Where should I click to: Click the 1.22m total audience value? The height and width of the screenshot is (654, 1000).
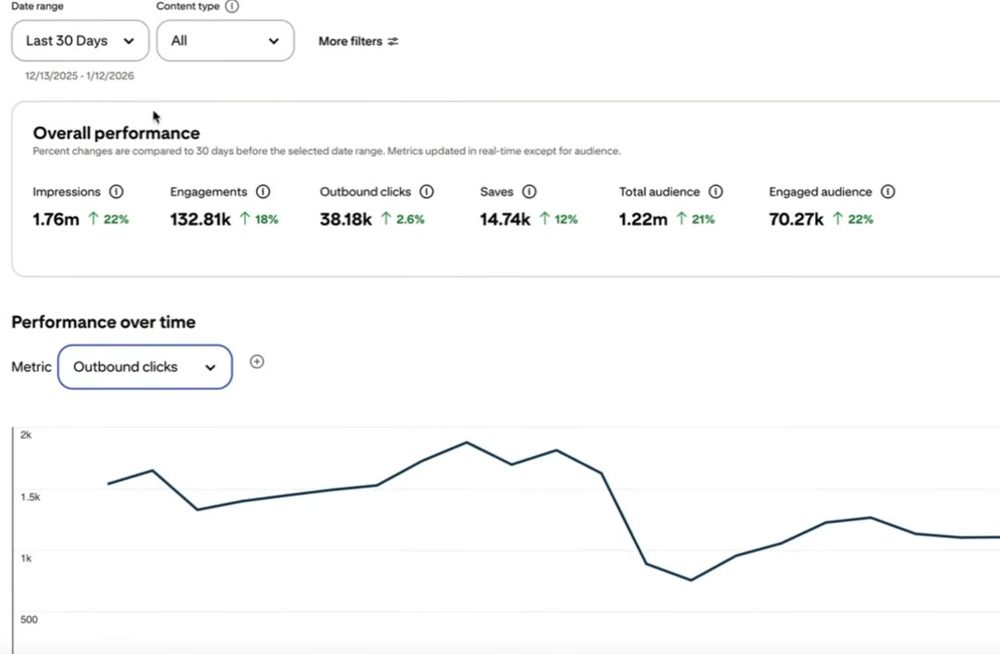(643, 219)
